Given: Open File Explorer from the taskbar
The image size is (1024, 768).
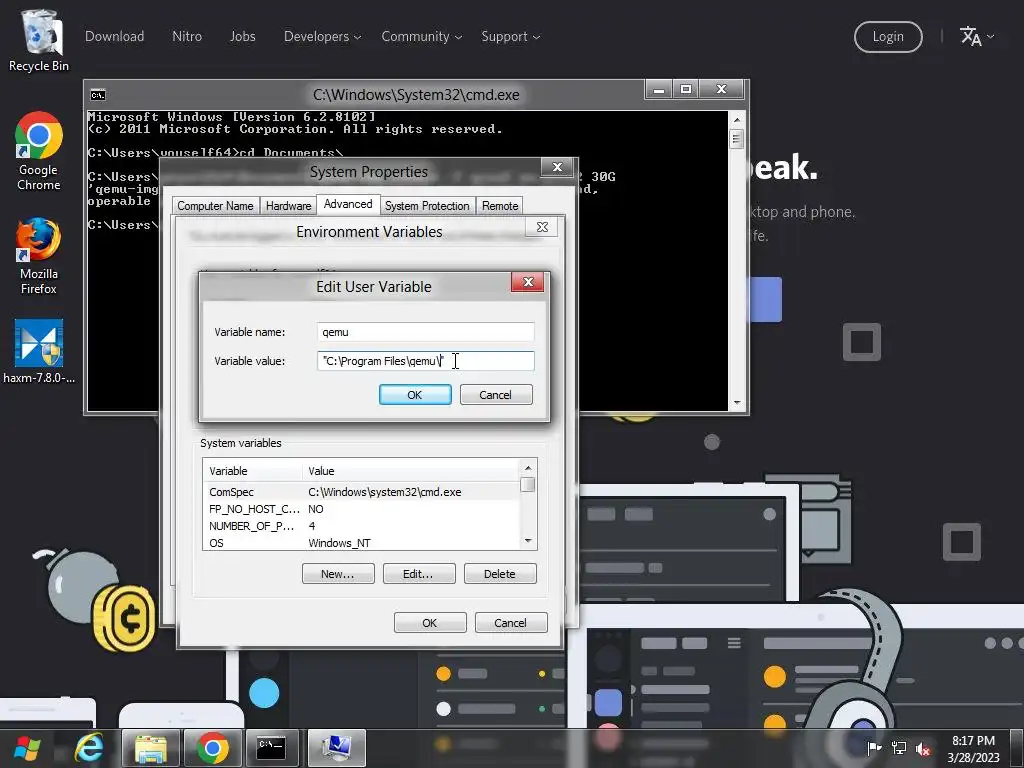Looking at the screenshot, I should (x=151, y=748).
